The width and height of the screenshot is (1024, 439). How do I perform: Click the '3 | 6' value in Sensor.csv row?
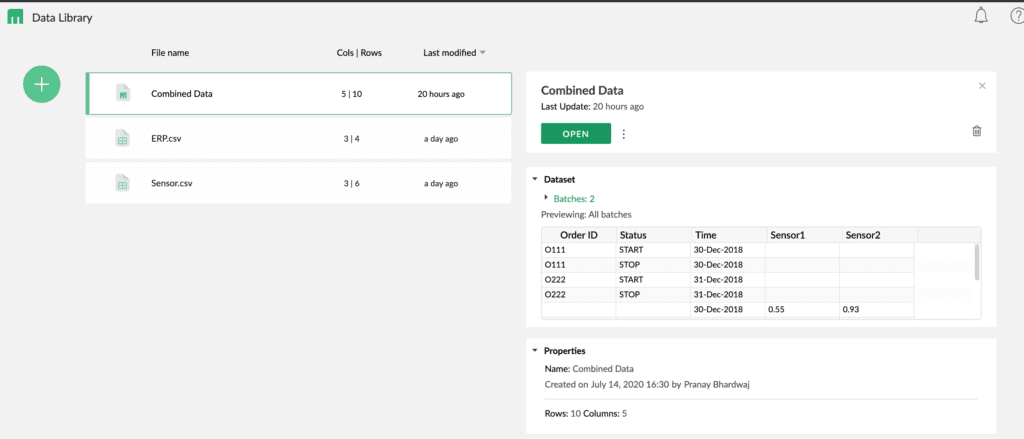[x=351, y=184]
